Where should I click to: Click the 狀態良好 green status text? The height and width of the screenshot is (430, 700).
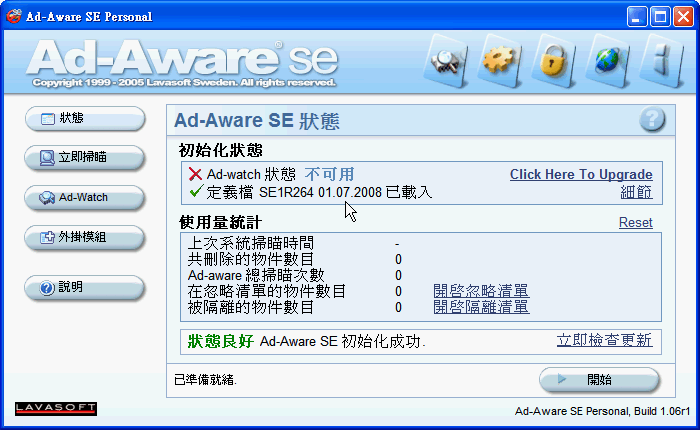(221, 342)
